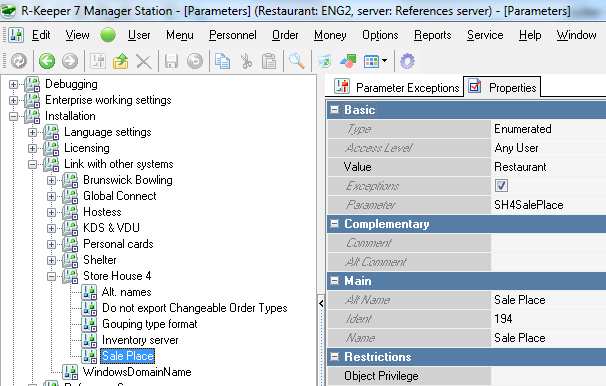Click the Parameter Exceptions tab icon
Image resolution: width=606 pixels, height=386 pixels.
[342, 87]
